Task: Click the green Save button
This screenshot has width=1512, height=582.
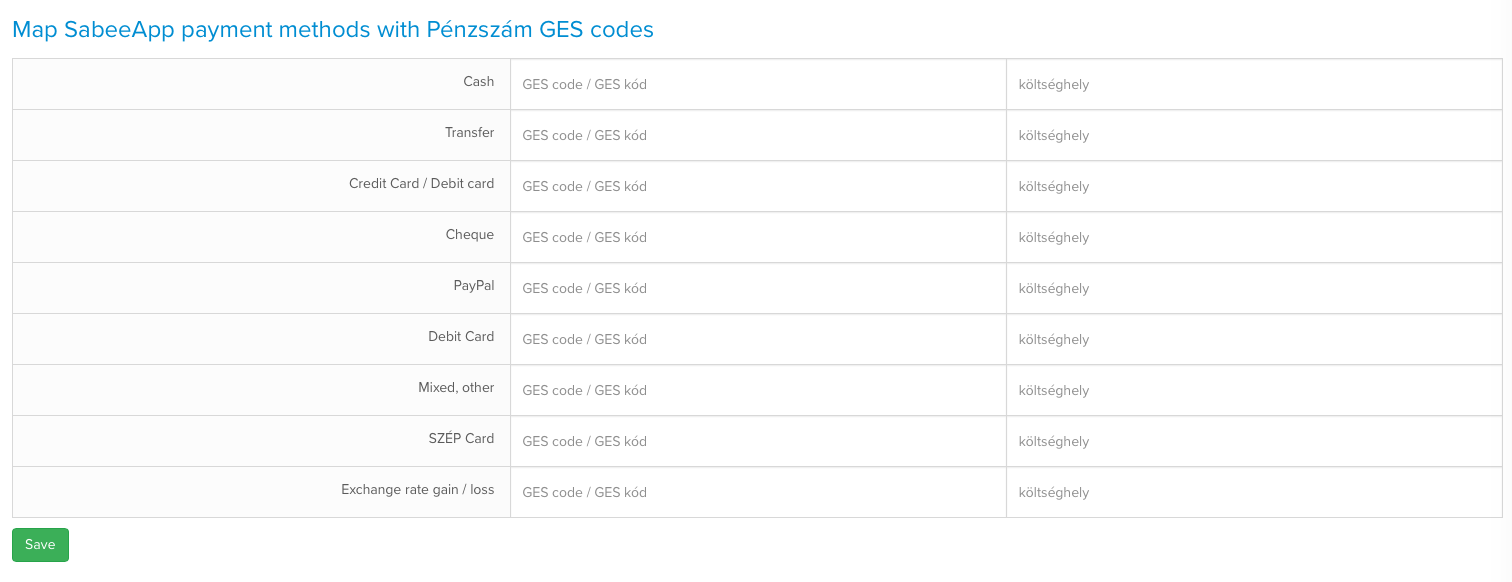Action: [x=40, y=545]
